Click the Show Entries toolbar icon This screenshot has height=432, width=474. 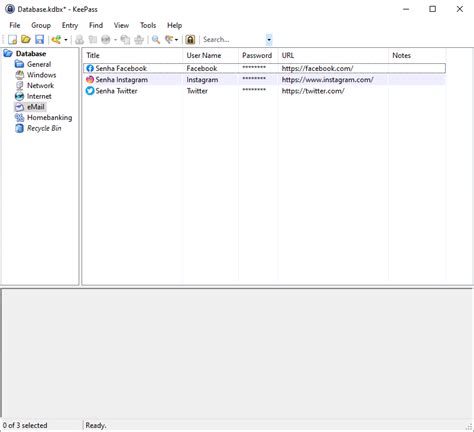click(x=169, y=40)
